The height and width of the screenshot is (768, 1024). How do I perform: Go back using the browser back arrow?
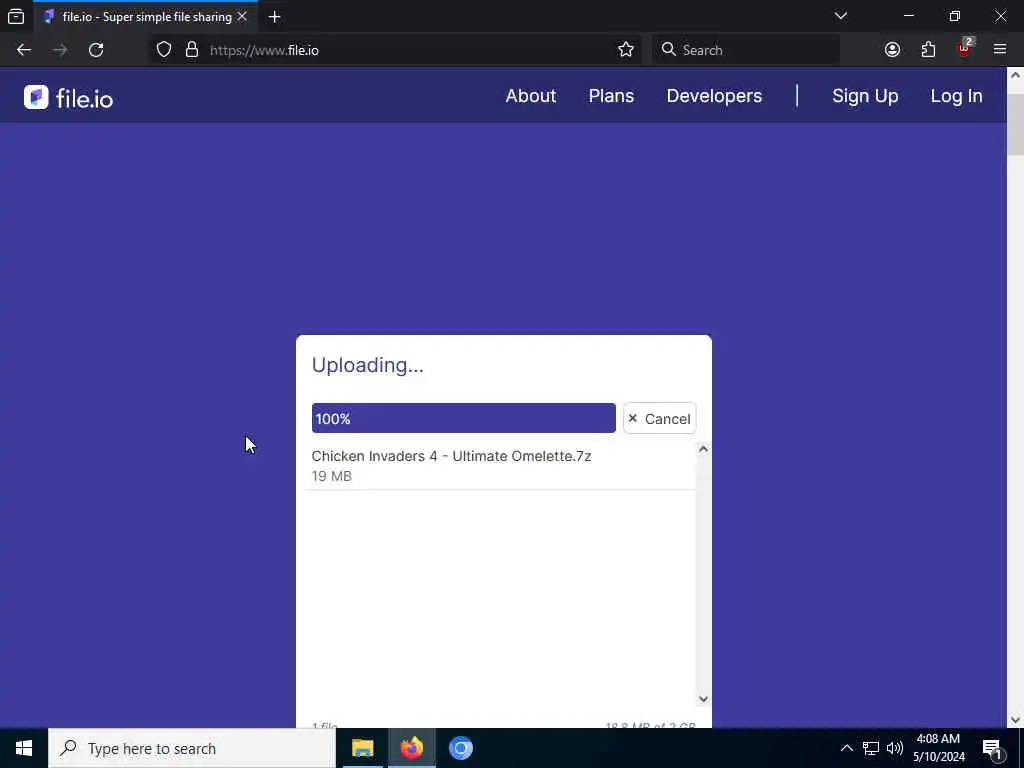click(24, 50)
